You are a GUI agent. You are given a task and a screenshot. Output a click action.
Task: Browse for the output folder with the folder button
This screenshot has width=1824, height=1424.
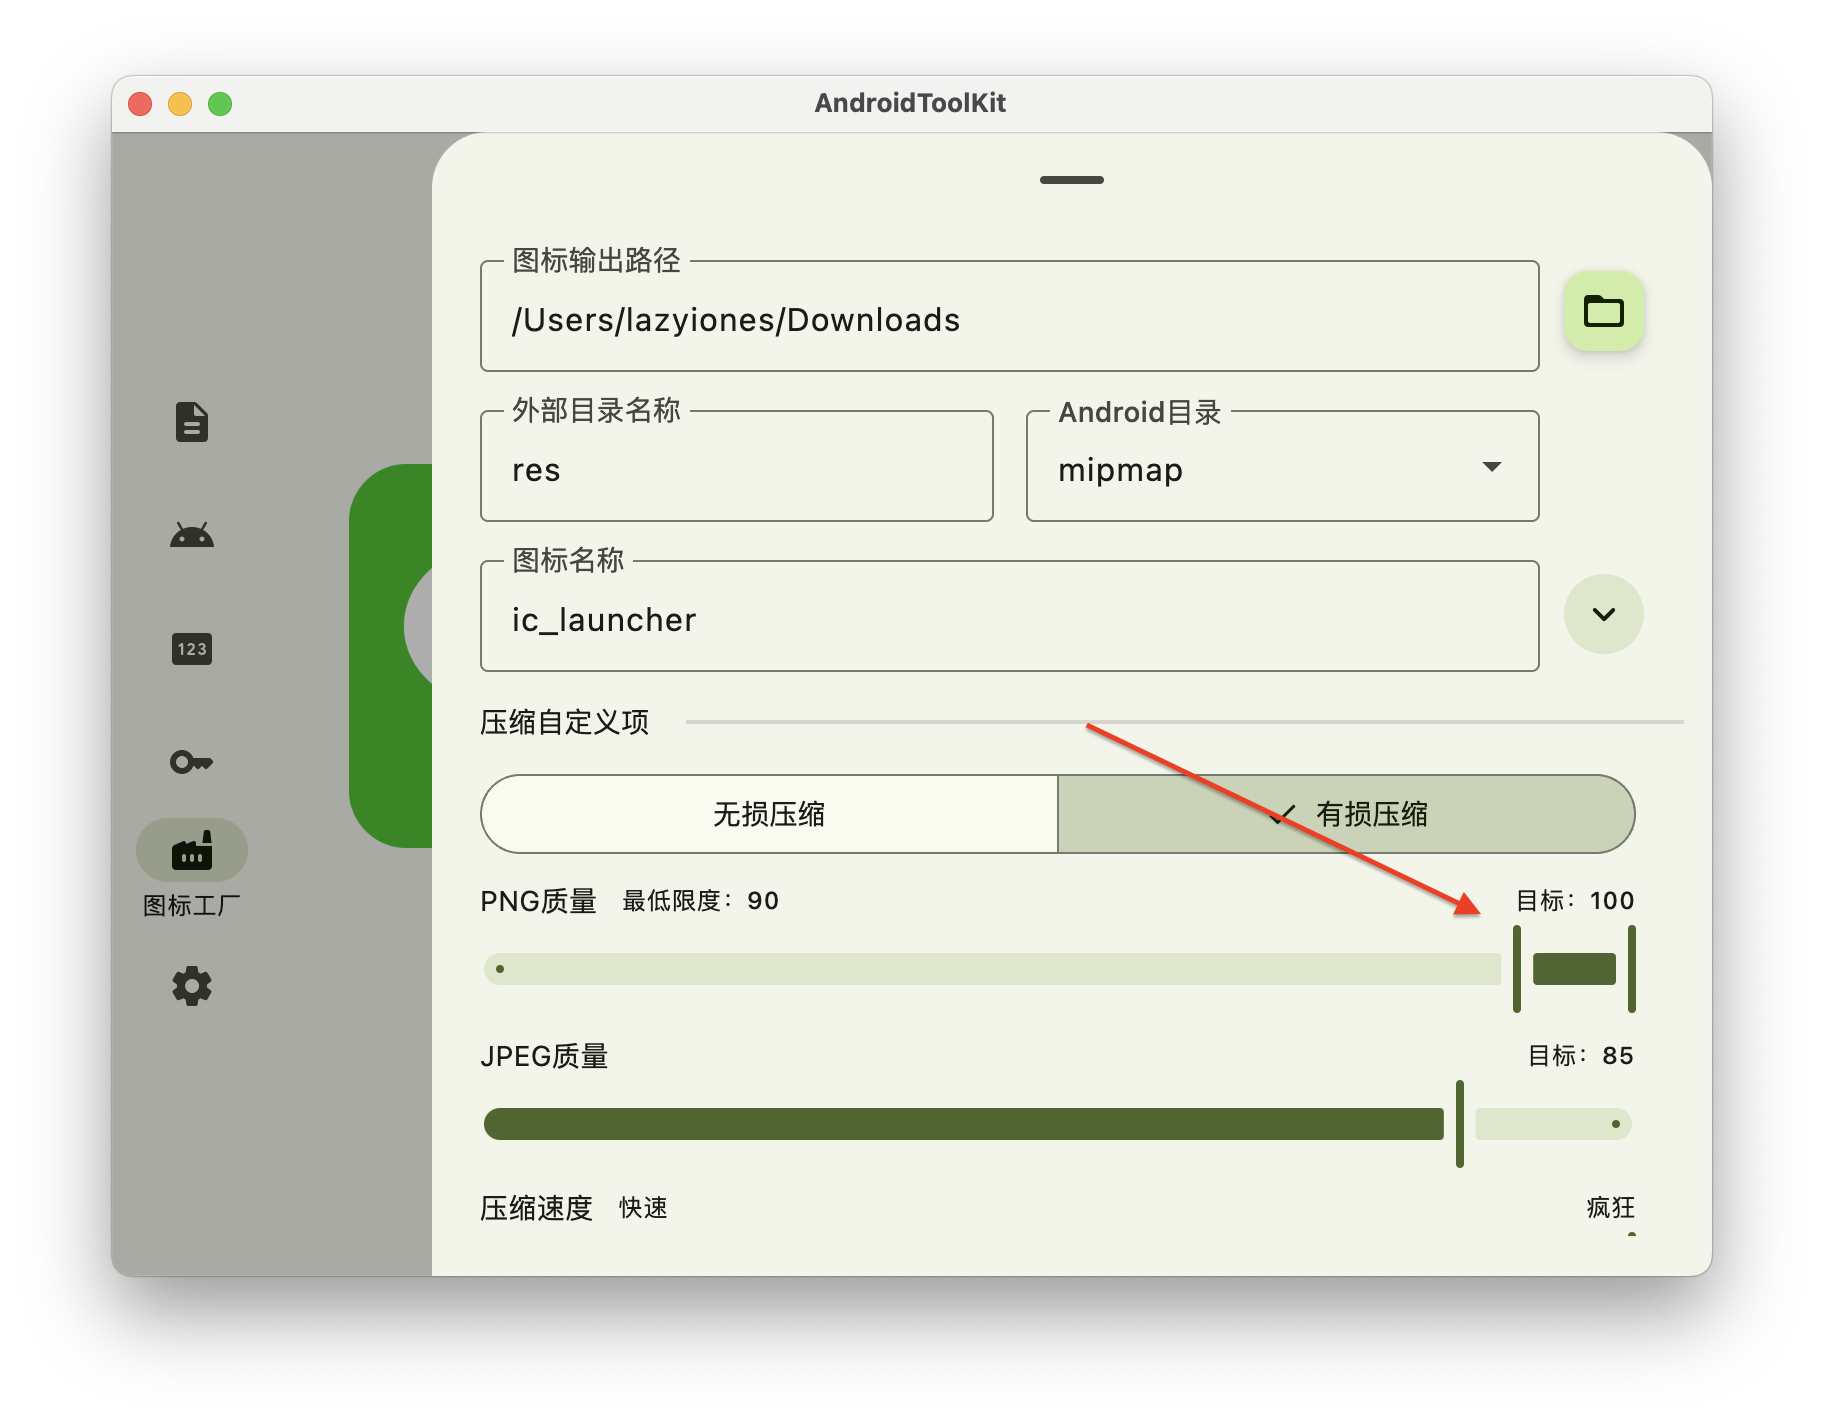1603,311
